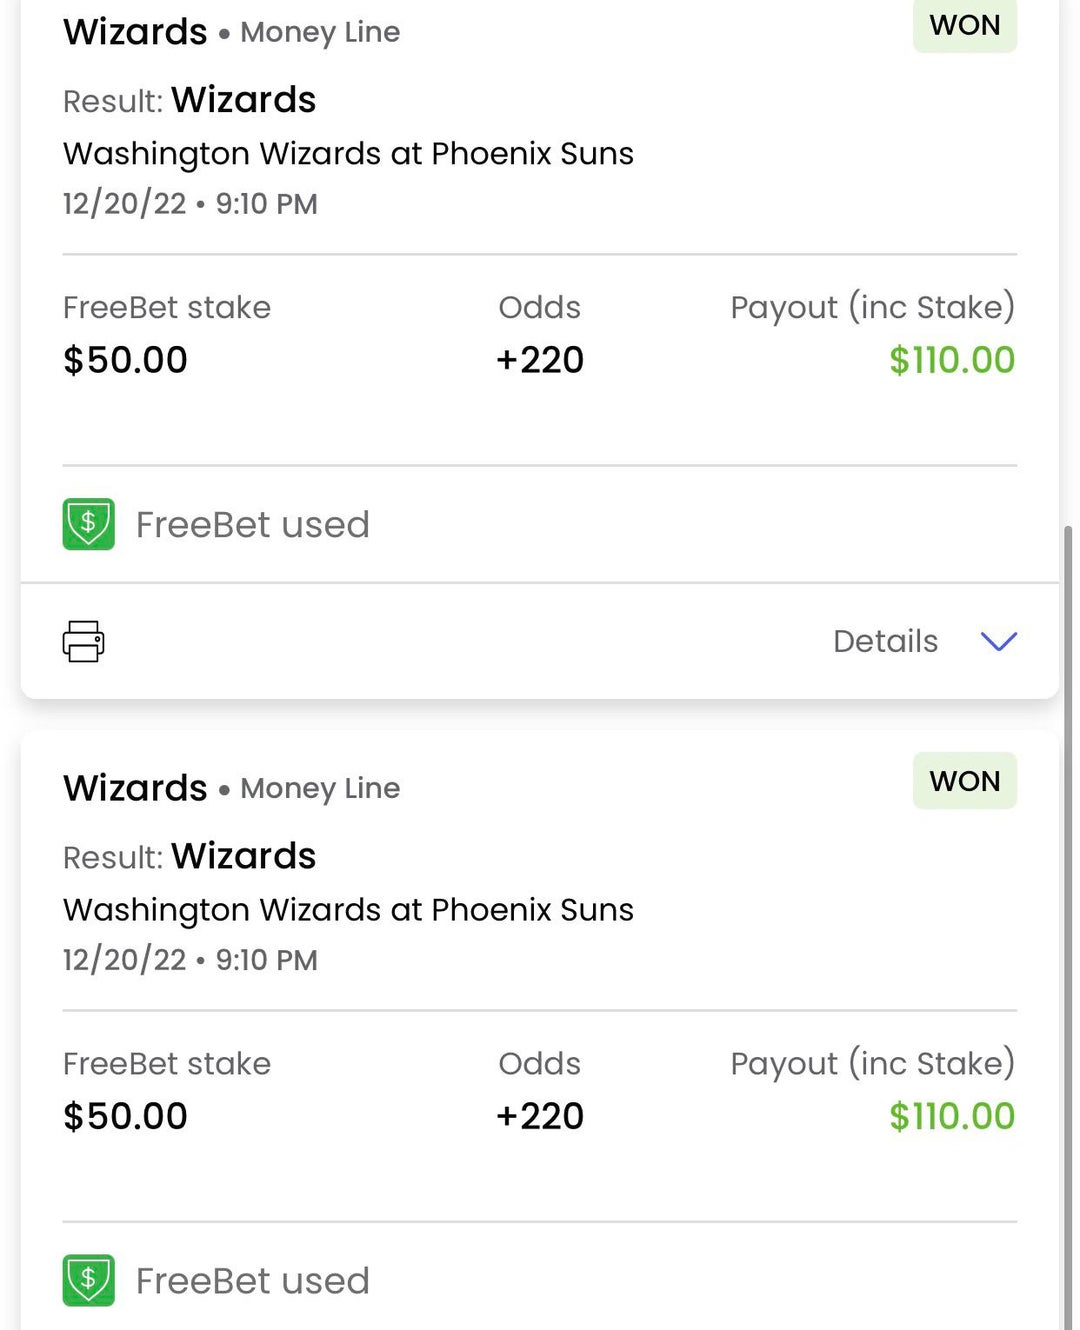Click the WON badge on the second bet
Image resolution: width=1080 pixels, height=1330 pixels.
click(x=964, y=781)
